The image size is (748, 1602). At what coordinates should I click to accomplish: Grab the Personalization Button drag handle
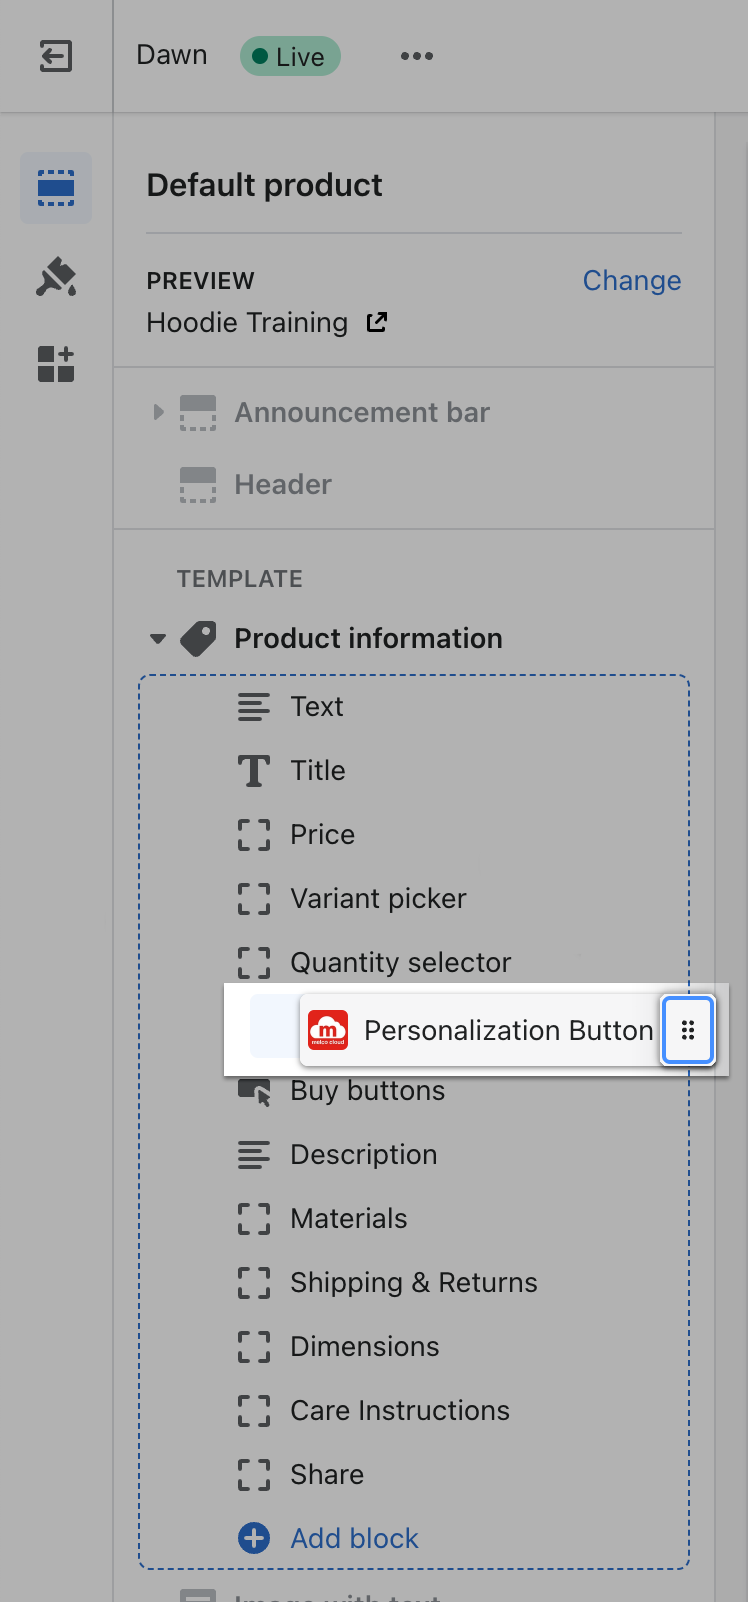pos(687,1030)
